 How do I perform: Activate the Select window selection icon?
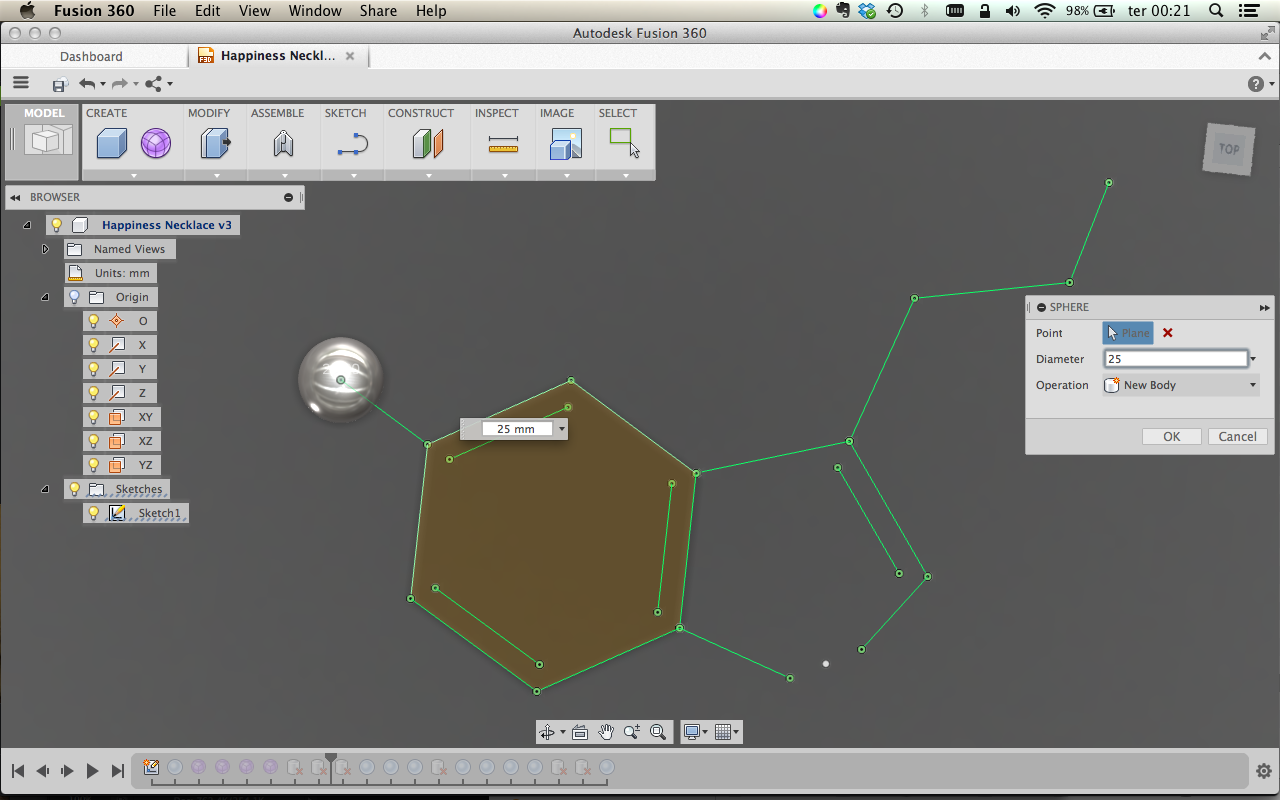point(625,144)
